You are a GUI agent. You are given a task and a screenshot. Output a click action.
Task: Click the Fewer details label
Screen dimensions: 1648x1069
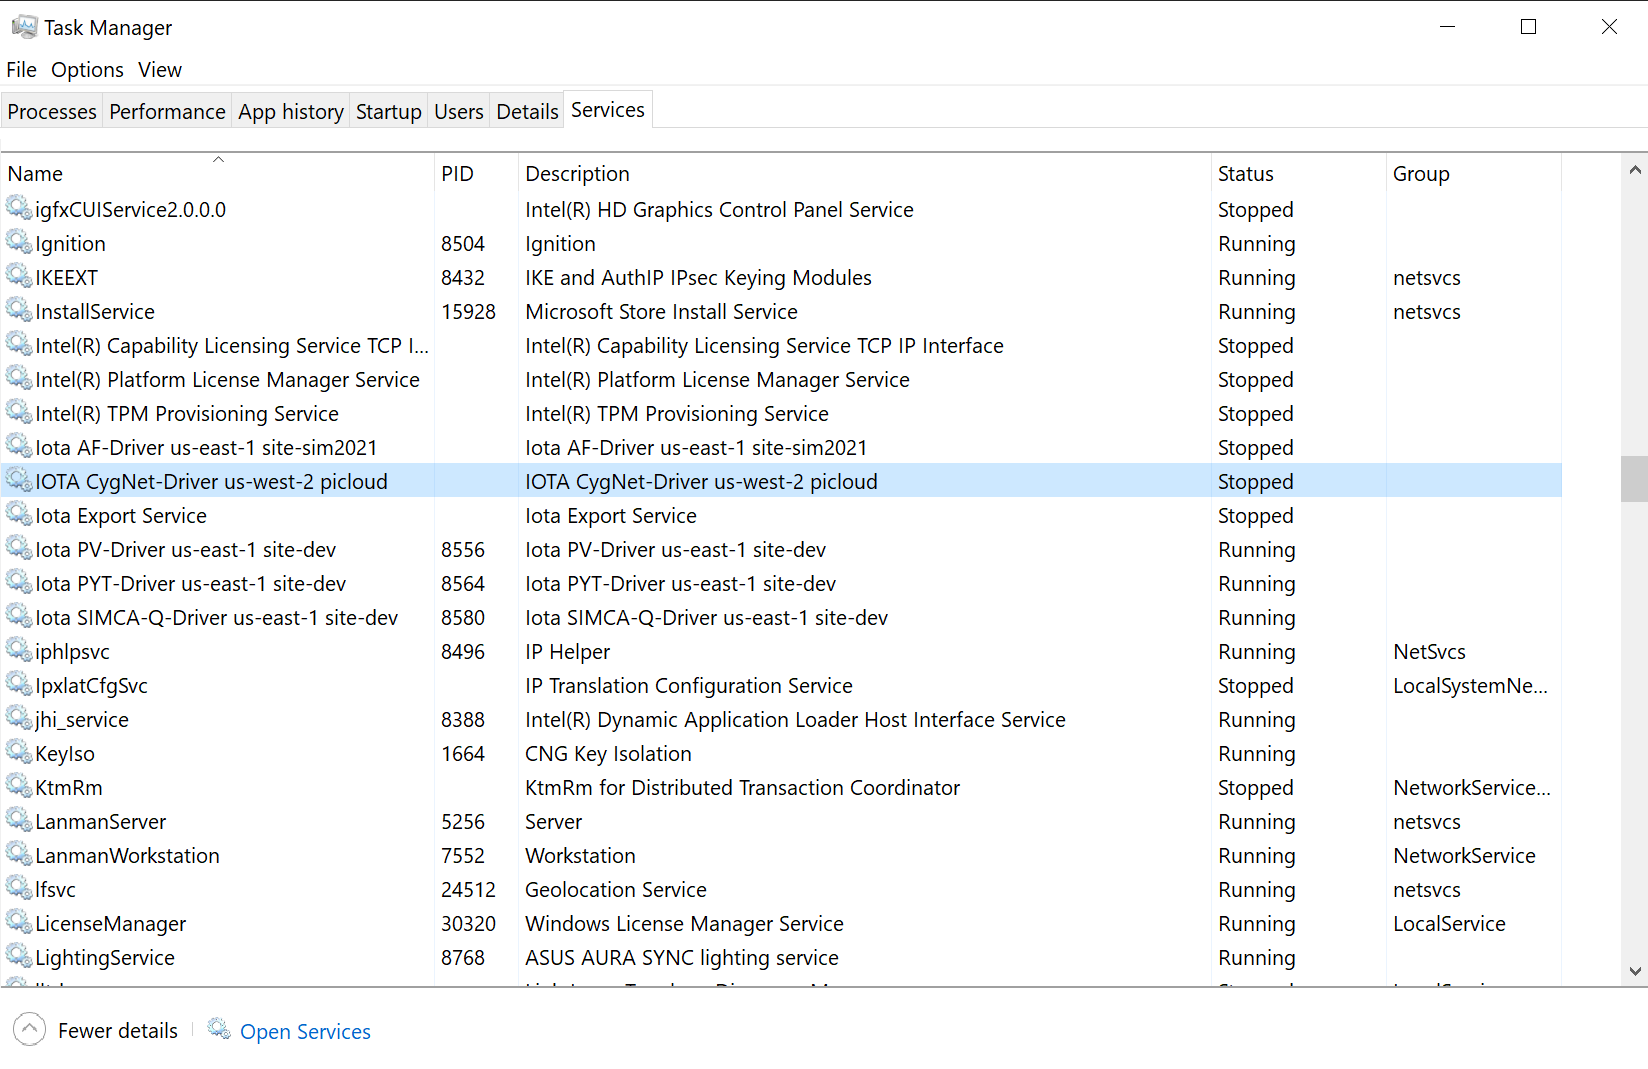pyautogui.click(x=118, y=1030)
